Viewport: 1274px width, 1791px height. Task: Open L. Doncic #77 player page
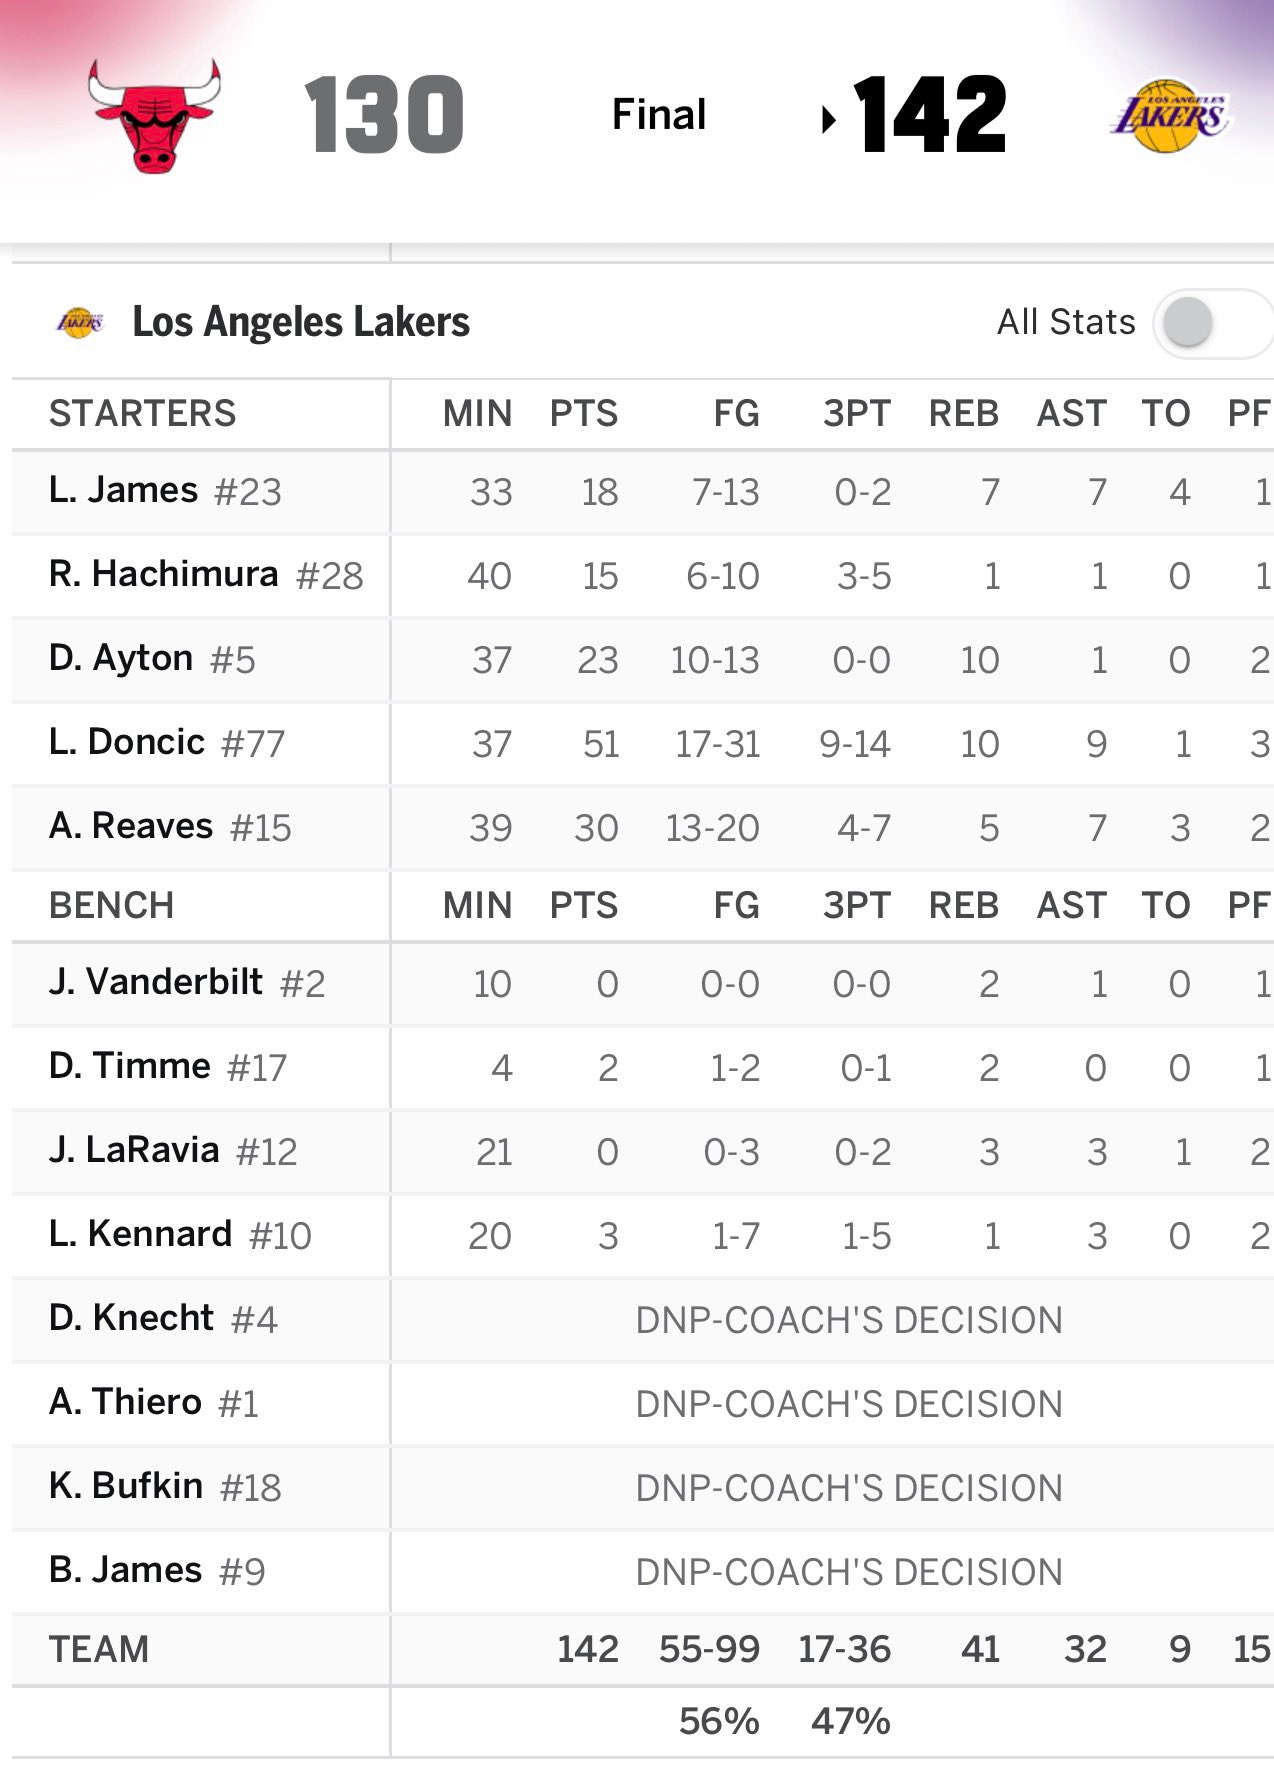point(167,743)
